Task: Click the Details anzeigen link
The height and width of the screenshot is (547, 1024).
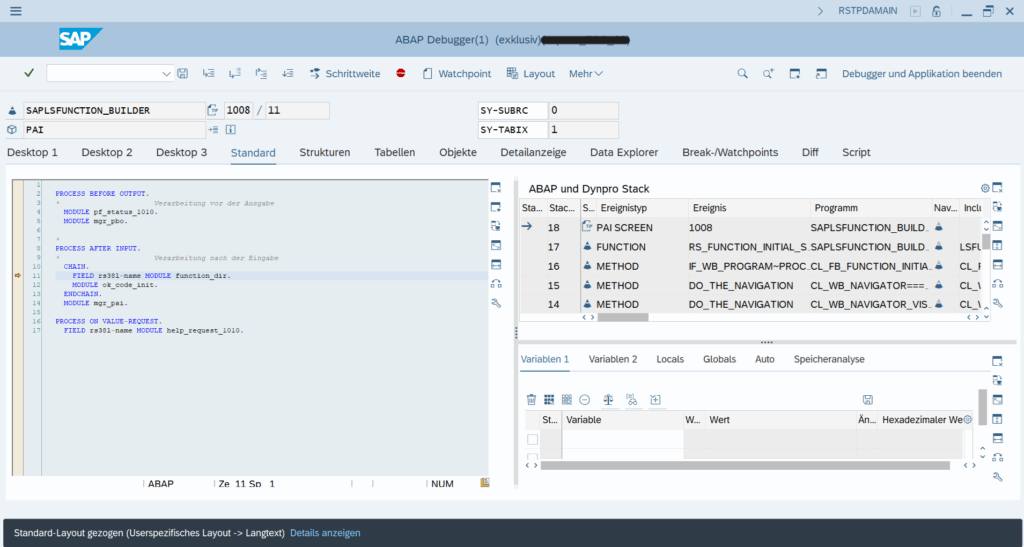Action: [x=325, y=533]
